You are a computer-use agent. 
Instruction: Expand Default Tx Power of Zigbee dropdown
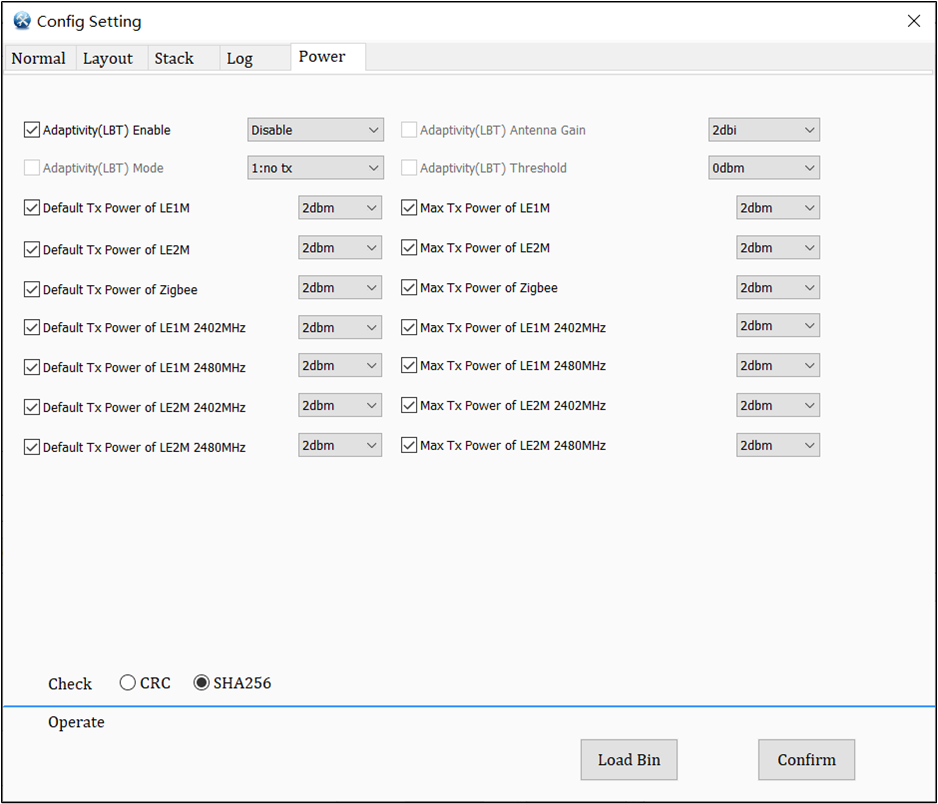[340, 288]
